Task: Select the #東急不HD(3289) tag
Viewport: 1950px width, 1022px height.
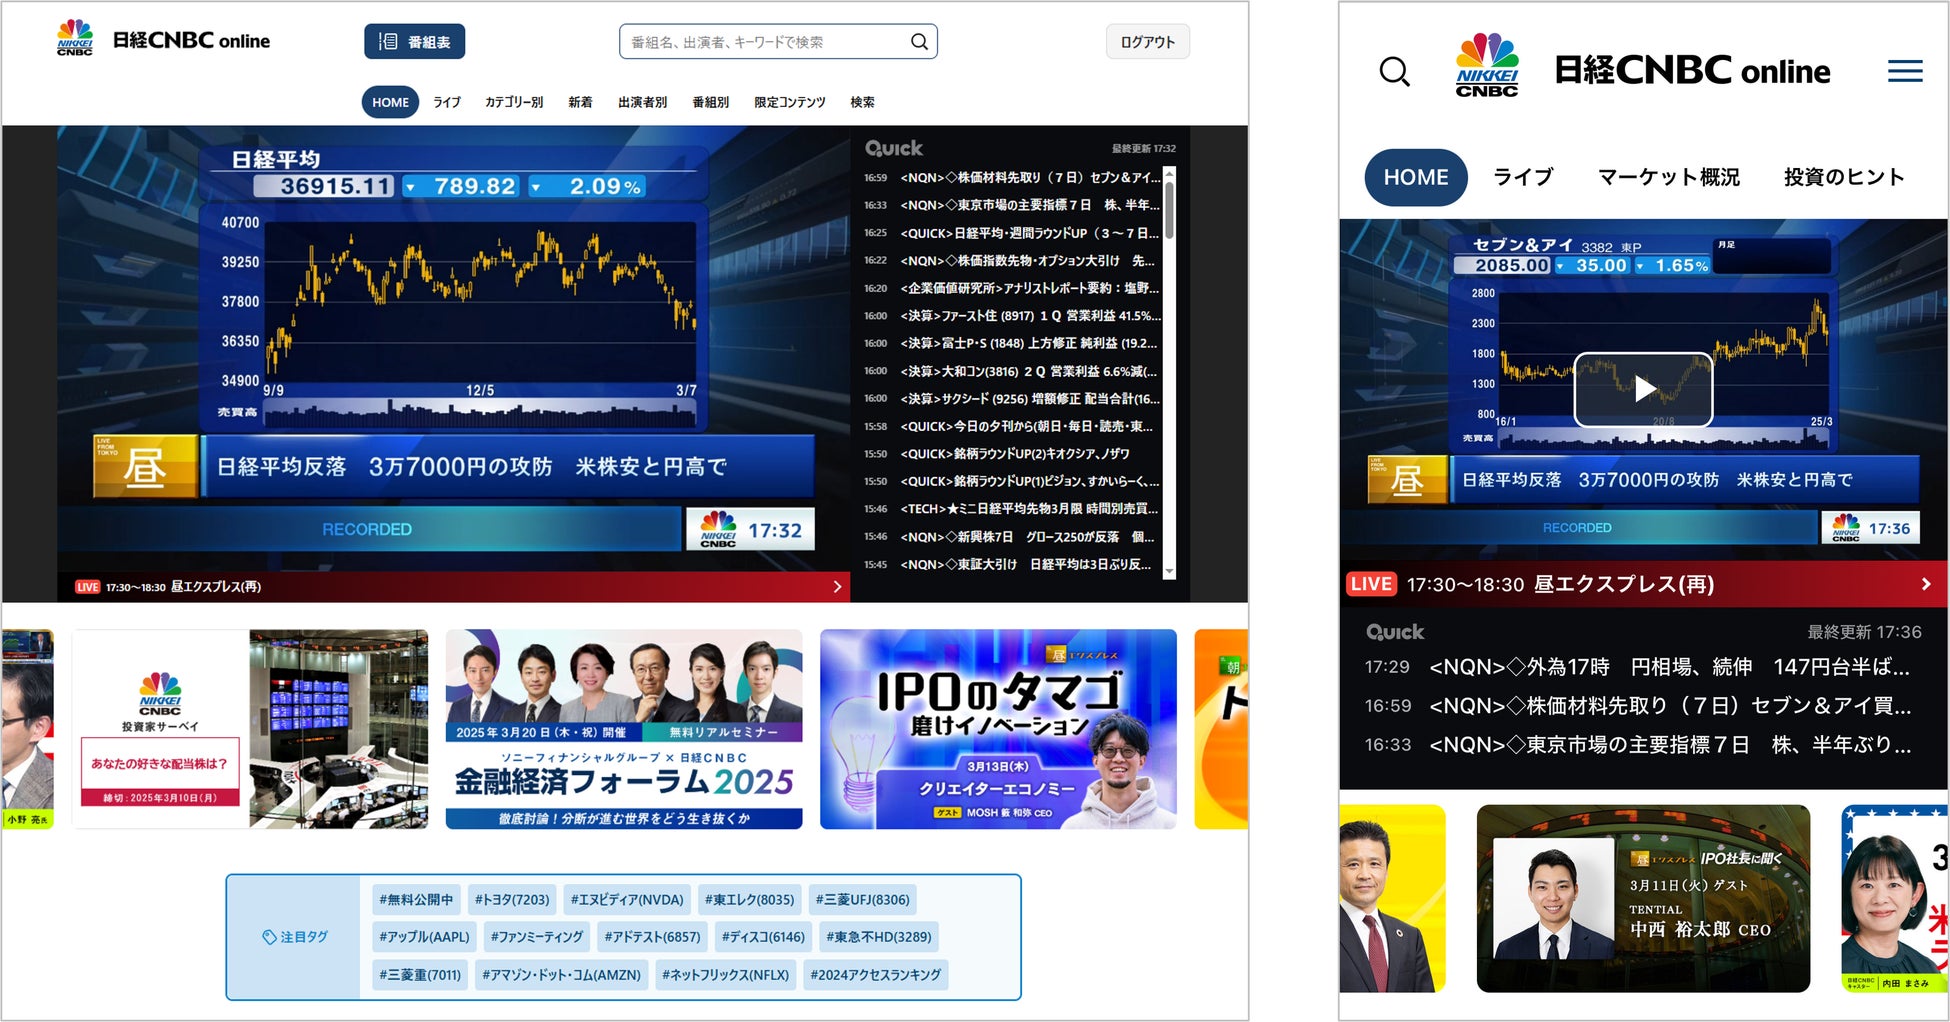Action: 878,937
